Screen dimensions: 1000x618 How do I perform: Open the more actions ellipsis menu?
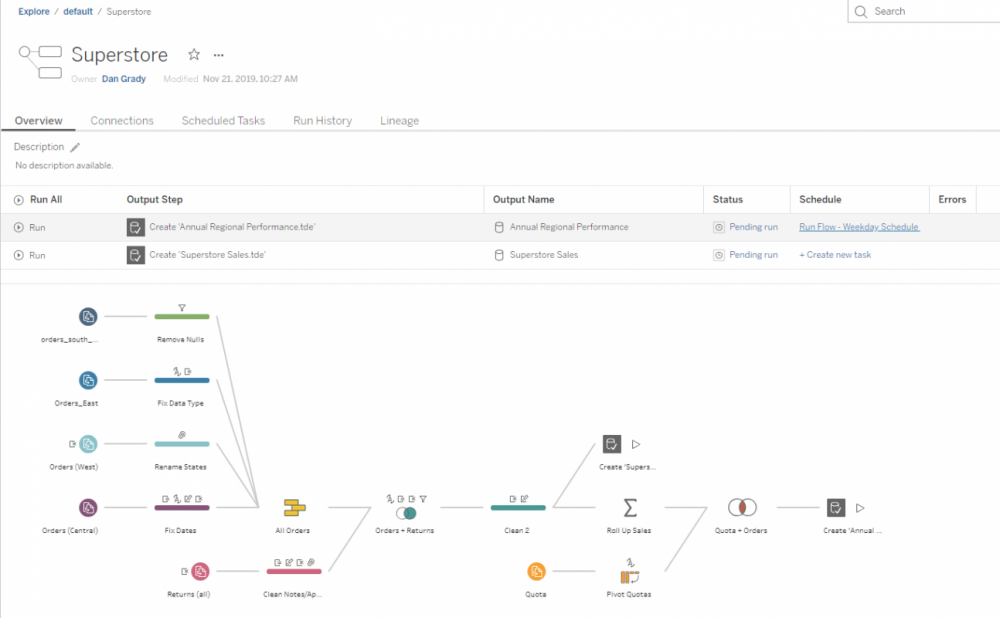point(219,55)
